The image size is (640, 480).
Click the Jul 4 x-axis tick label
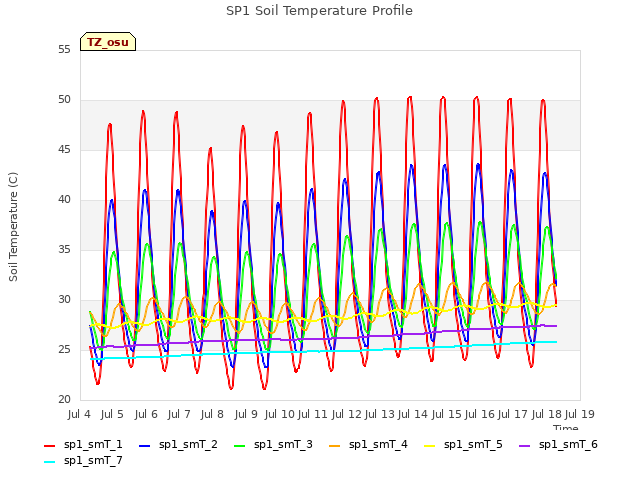[x=79, y=414]
